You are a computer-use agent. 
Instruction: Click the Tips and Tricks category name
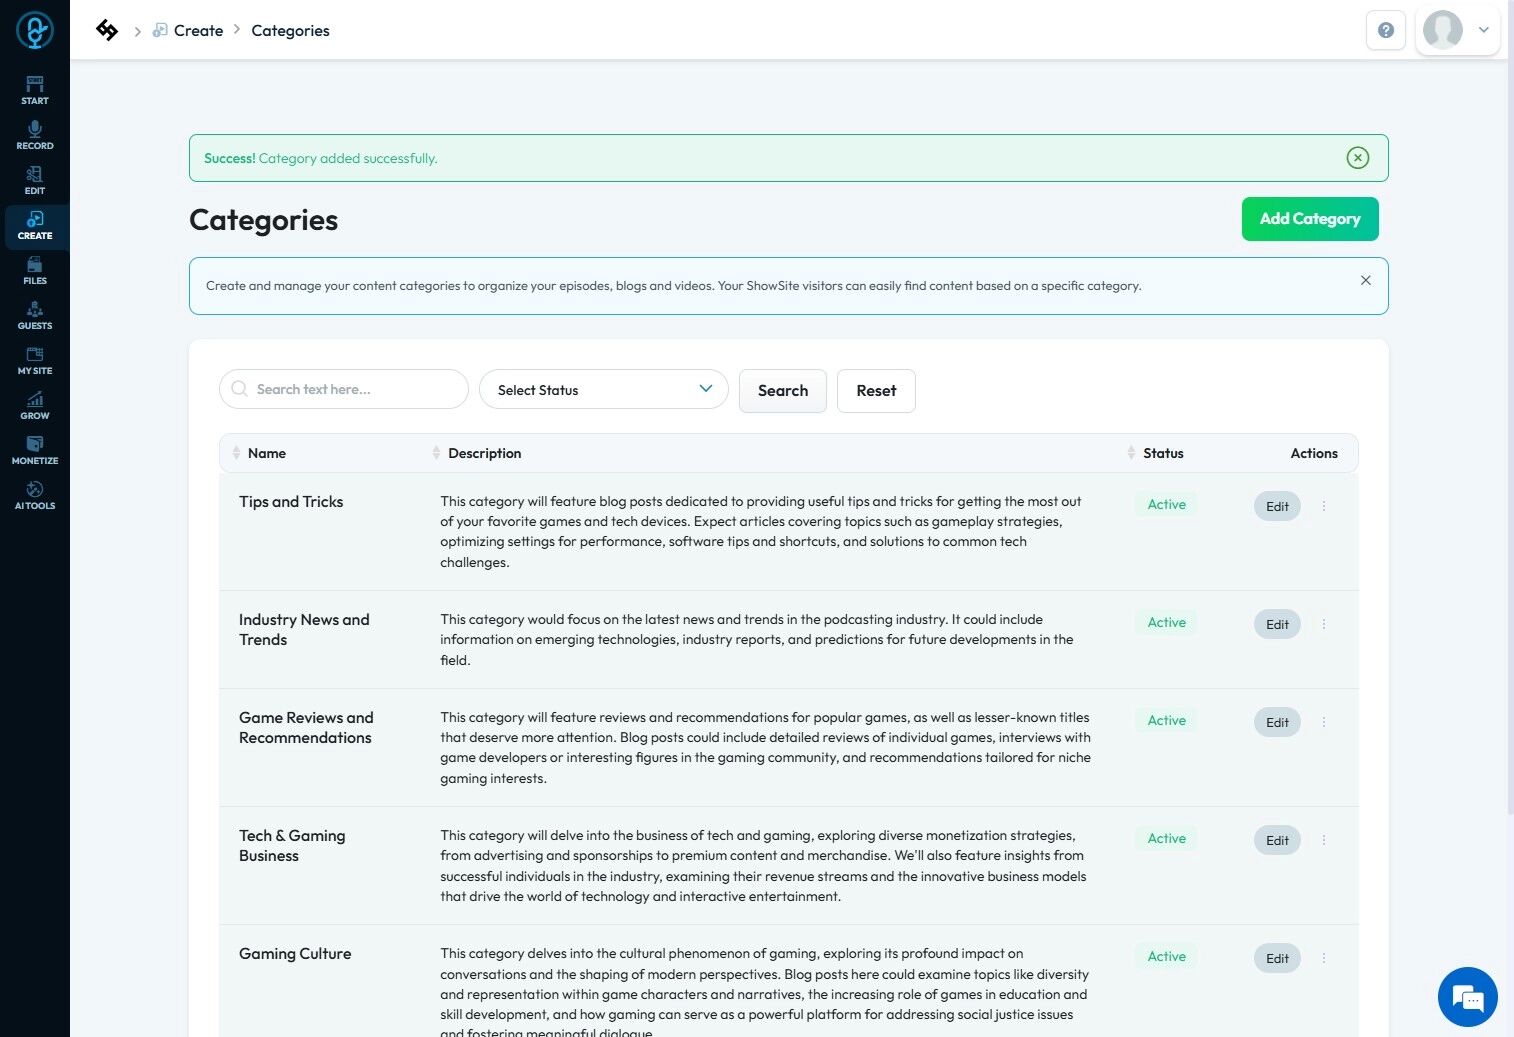pyautogui.click(x=291, y=502)
